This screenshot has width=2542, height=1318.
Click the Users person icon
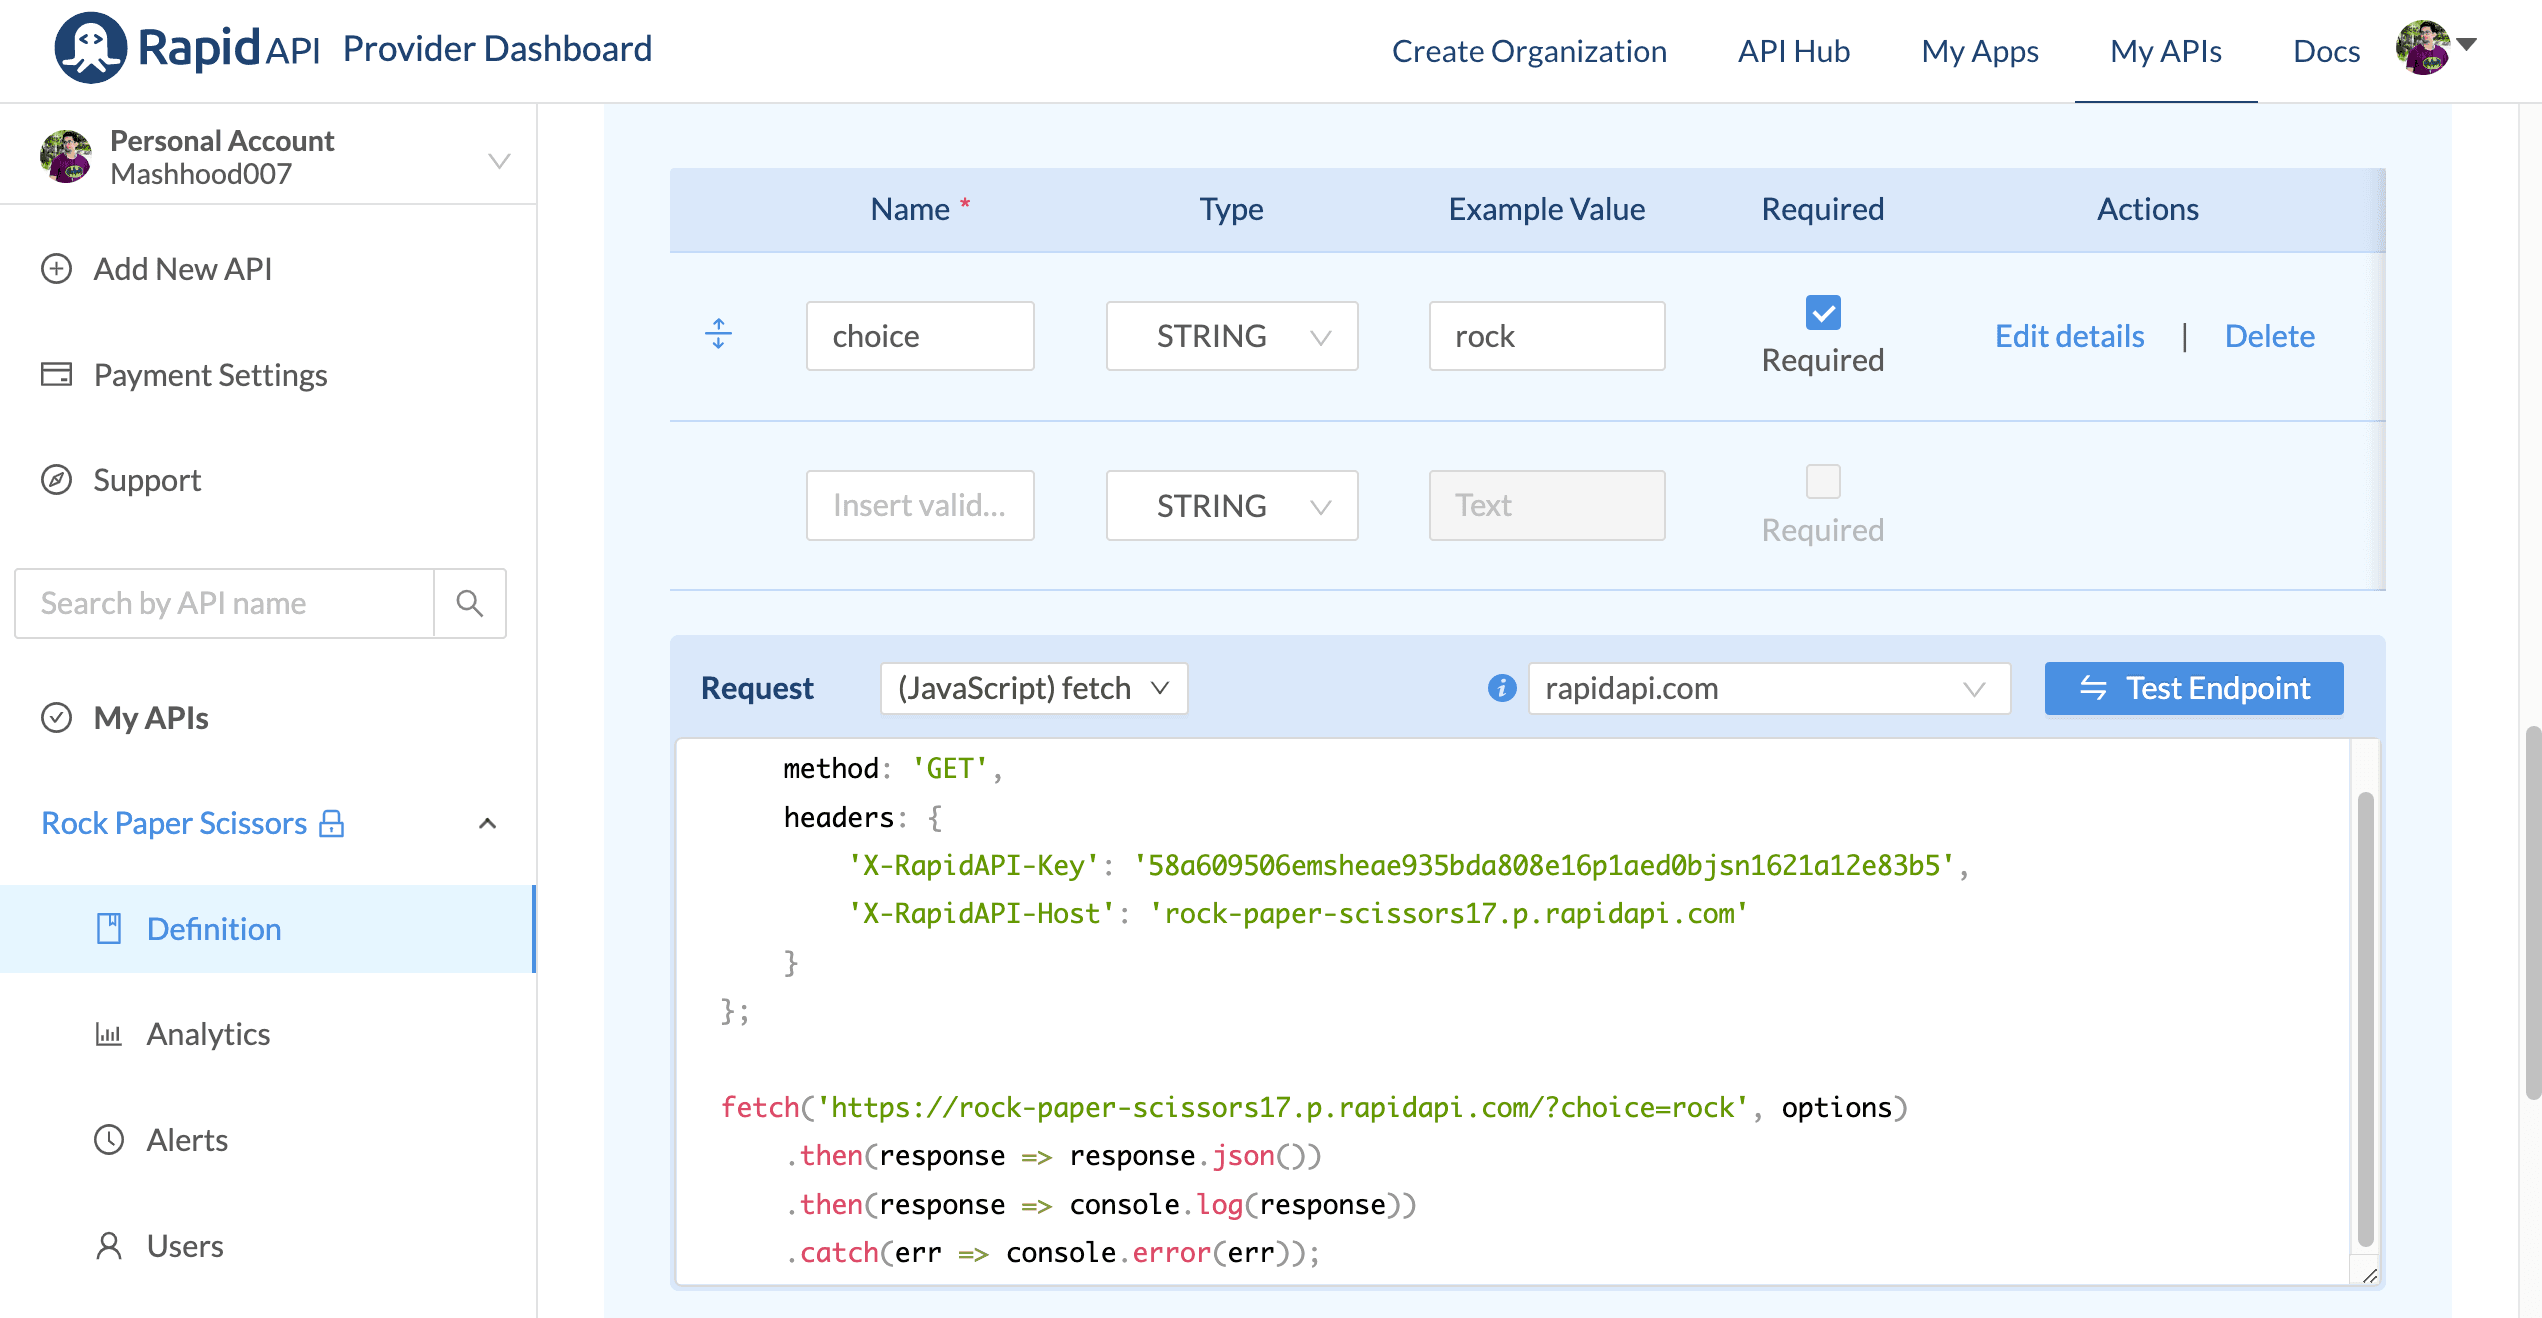pos(108,1246)
